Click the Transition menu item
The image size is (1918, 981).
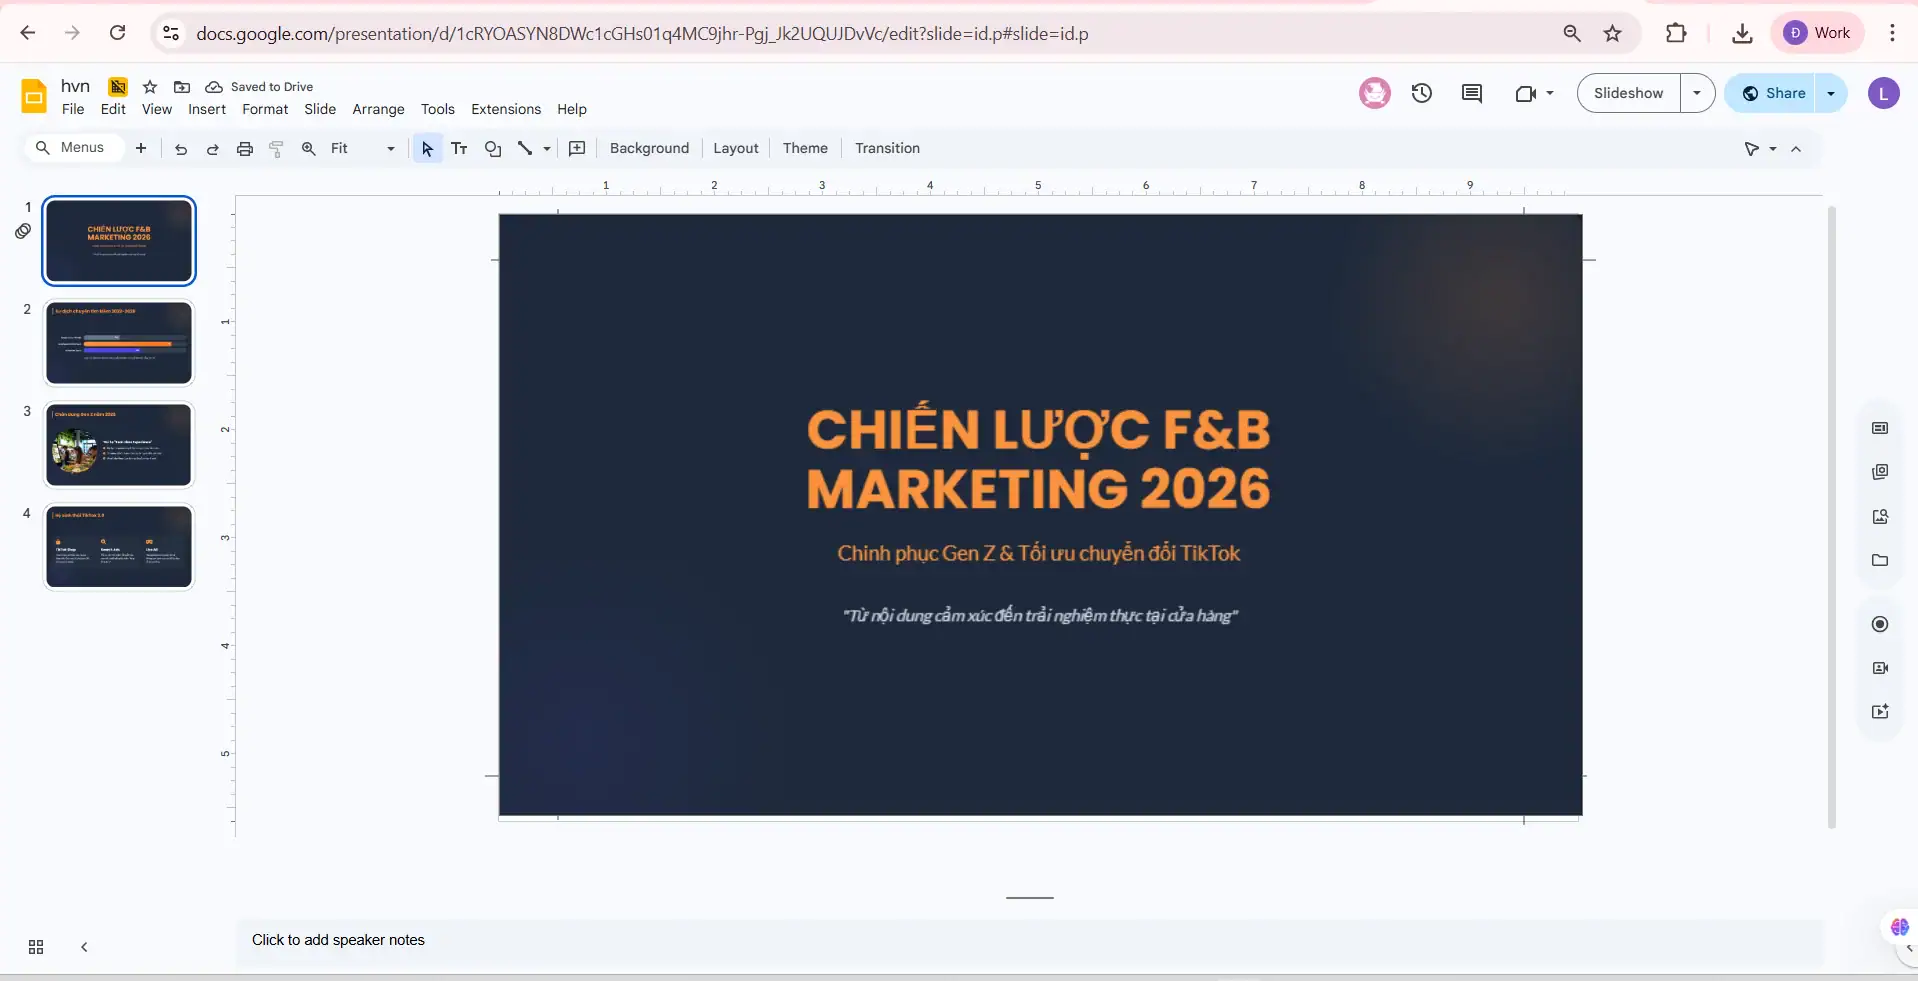pos(888,148)
